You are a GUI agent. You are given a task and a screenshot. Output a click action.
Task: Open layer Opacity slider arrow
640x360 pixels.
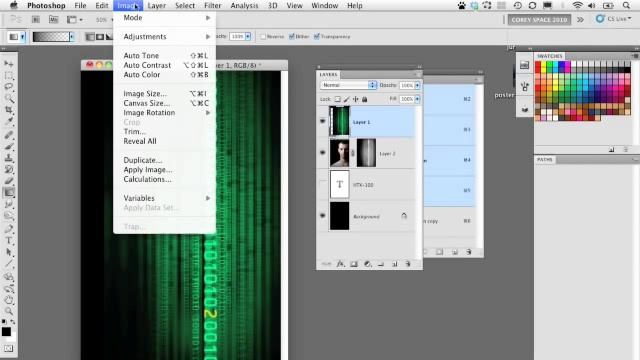coord(417,85)
